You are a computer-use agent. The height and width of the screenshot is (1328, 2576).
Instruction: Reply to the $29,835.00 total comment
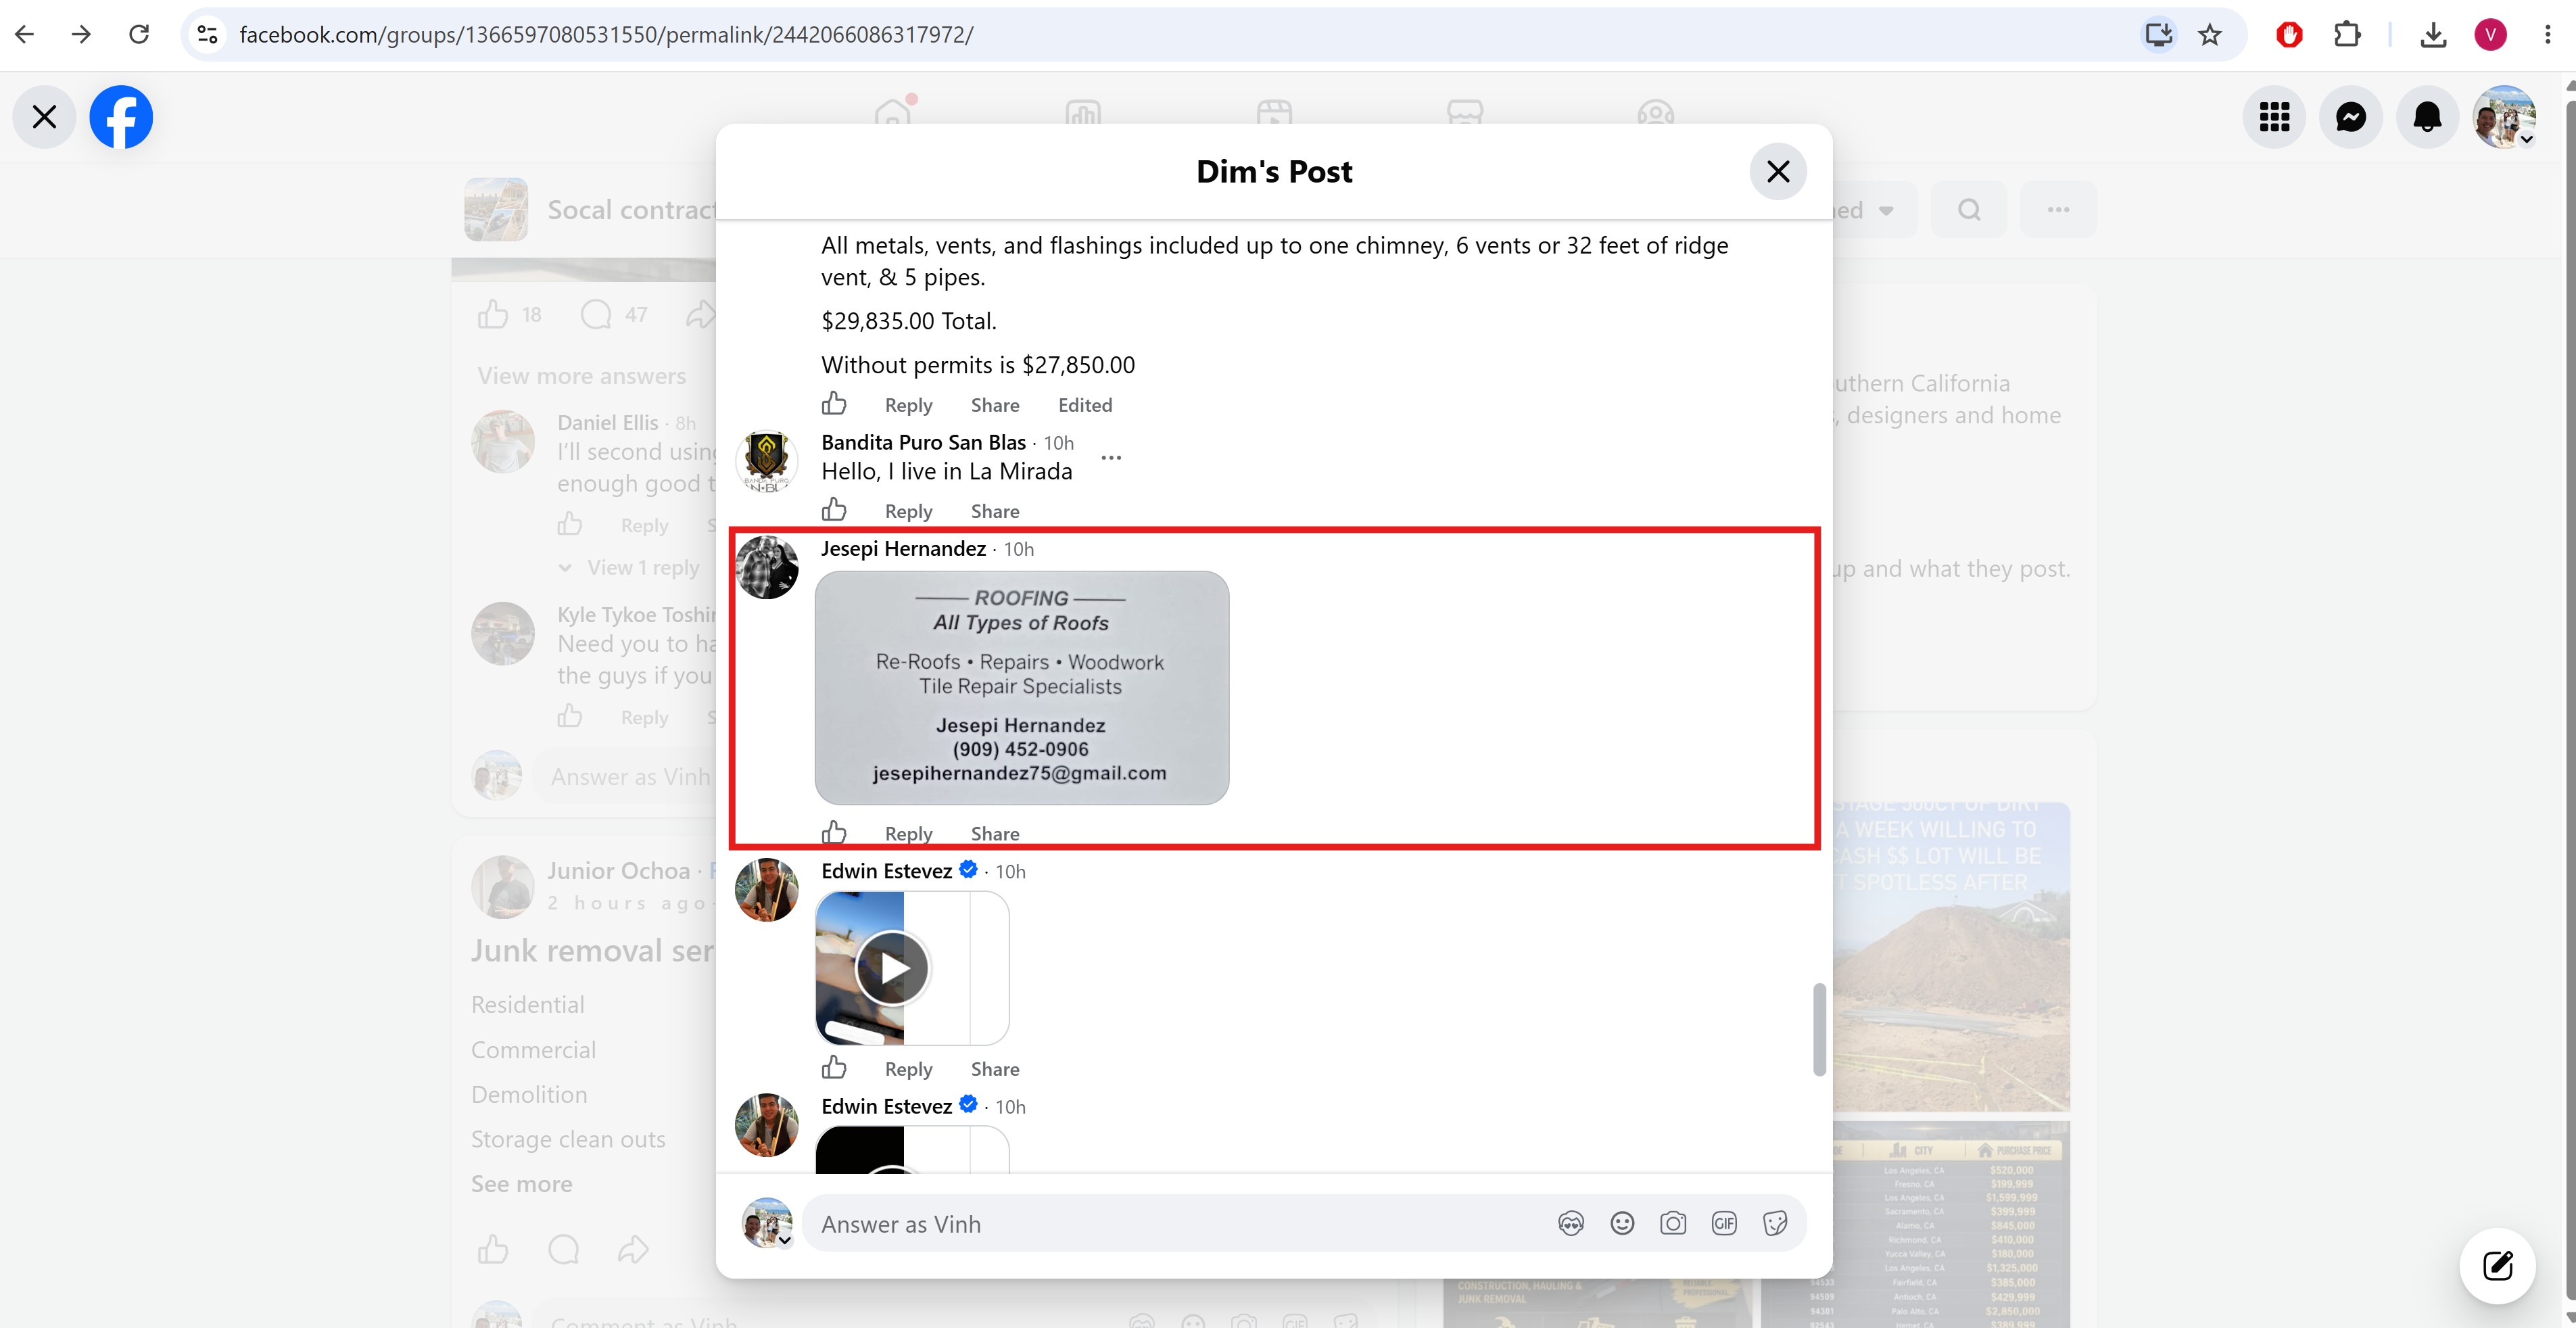tap(908, 405)
